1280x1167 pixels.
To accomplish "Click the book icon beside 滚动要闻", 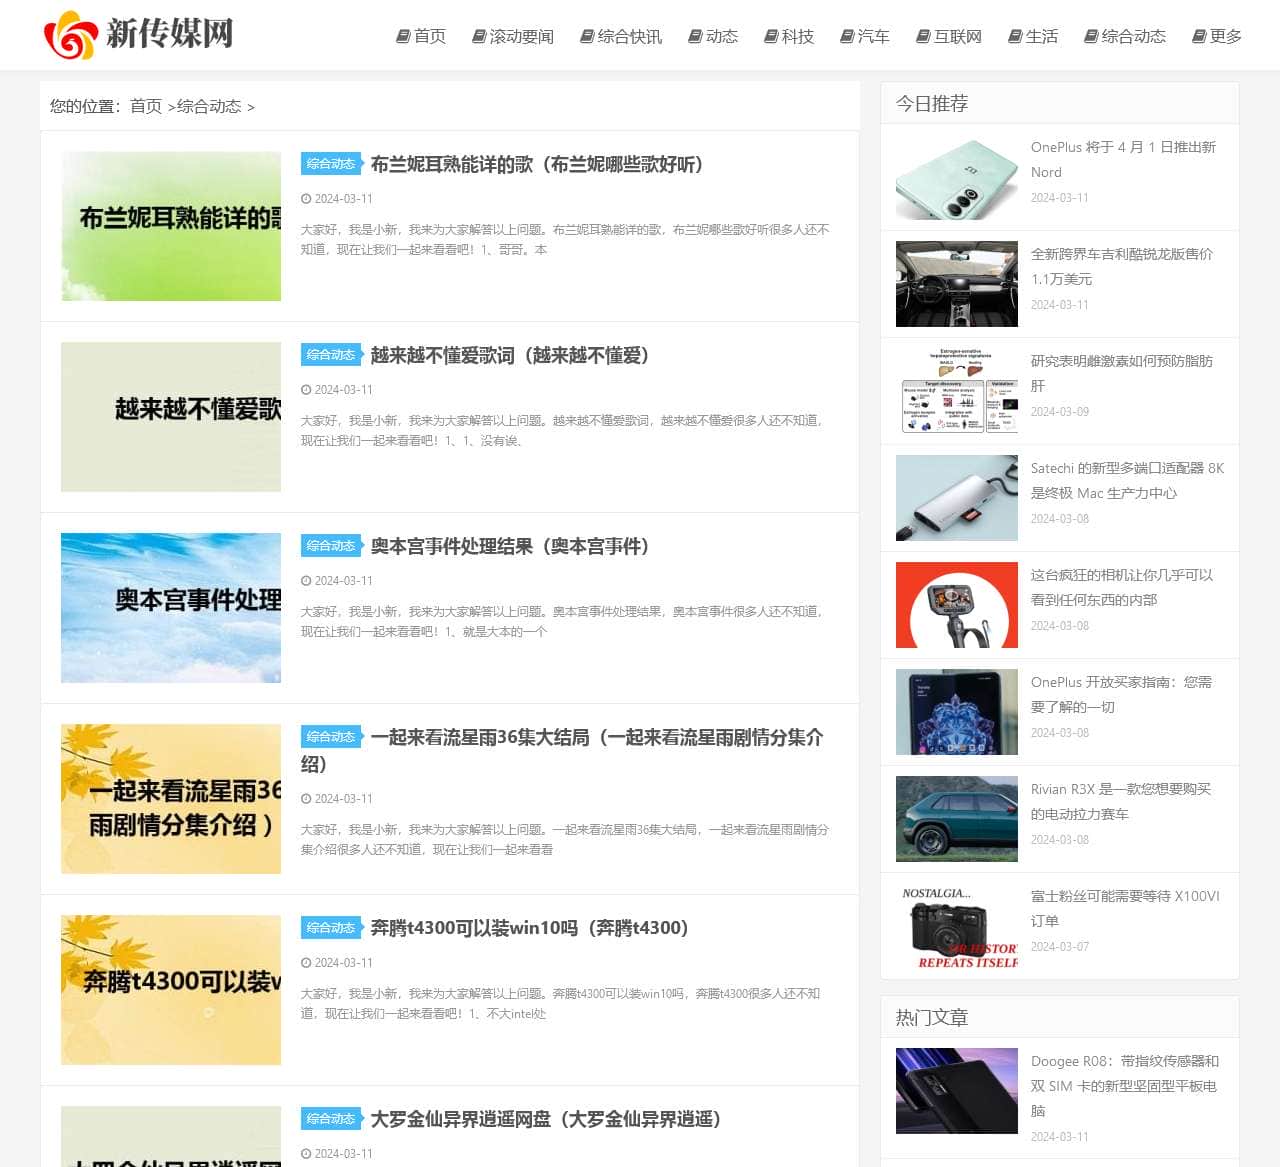I will click(479, 36).
